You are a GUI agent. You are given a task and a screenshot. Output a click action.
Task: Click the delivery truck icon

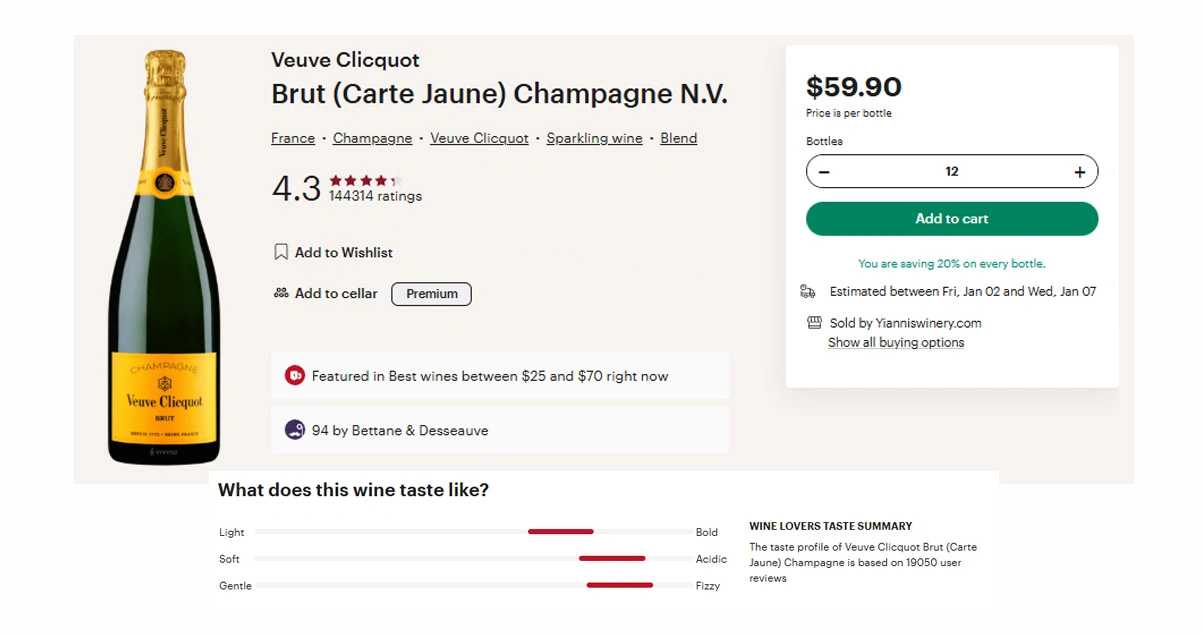coord(808,291)
